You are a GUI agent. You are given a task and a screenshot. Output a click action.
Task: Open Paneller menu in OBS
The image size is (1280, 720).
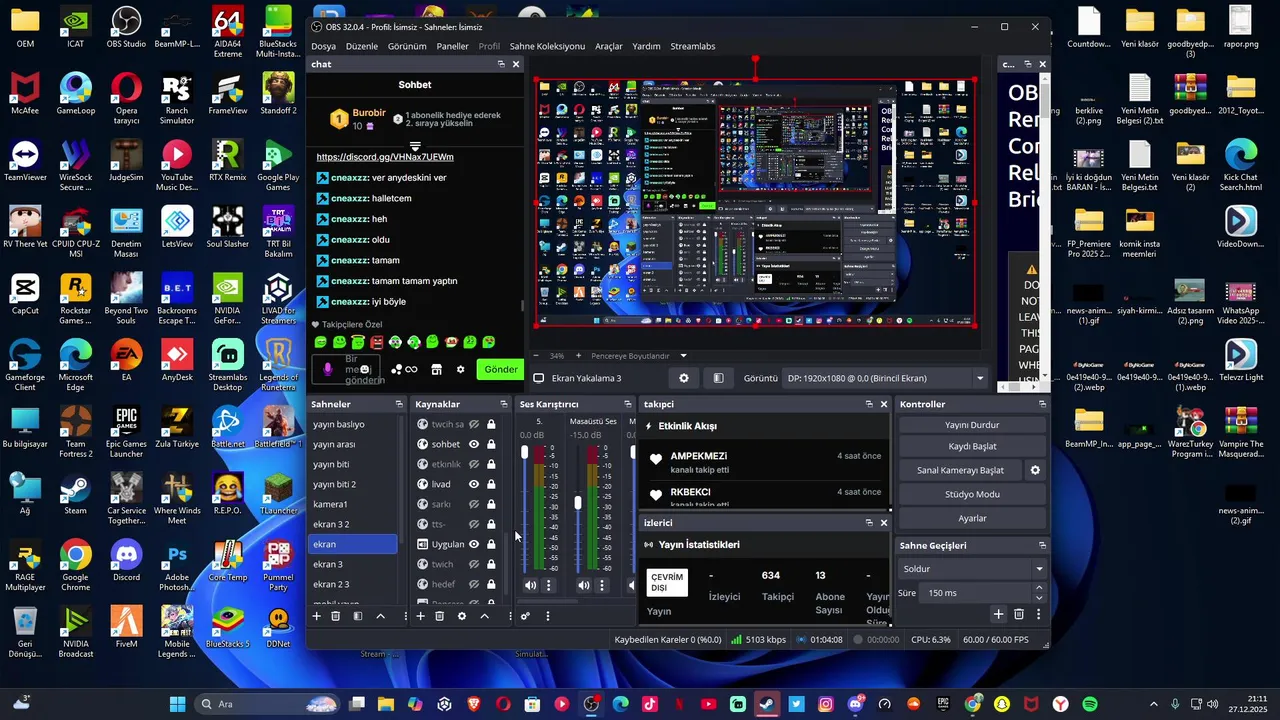click(x=452, y=46)
